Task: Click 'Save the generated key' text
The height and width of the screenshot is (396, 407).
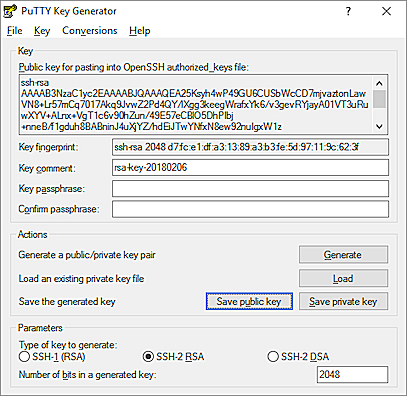Action: (67, 302)
